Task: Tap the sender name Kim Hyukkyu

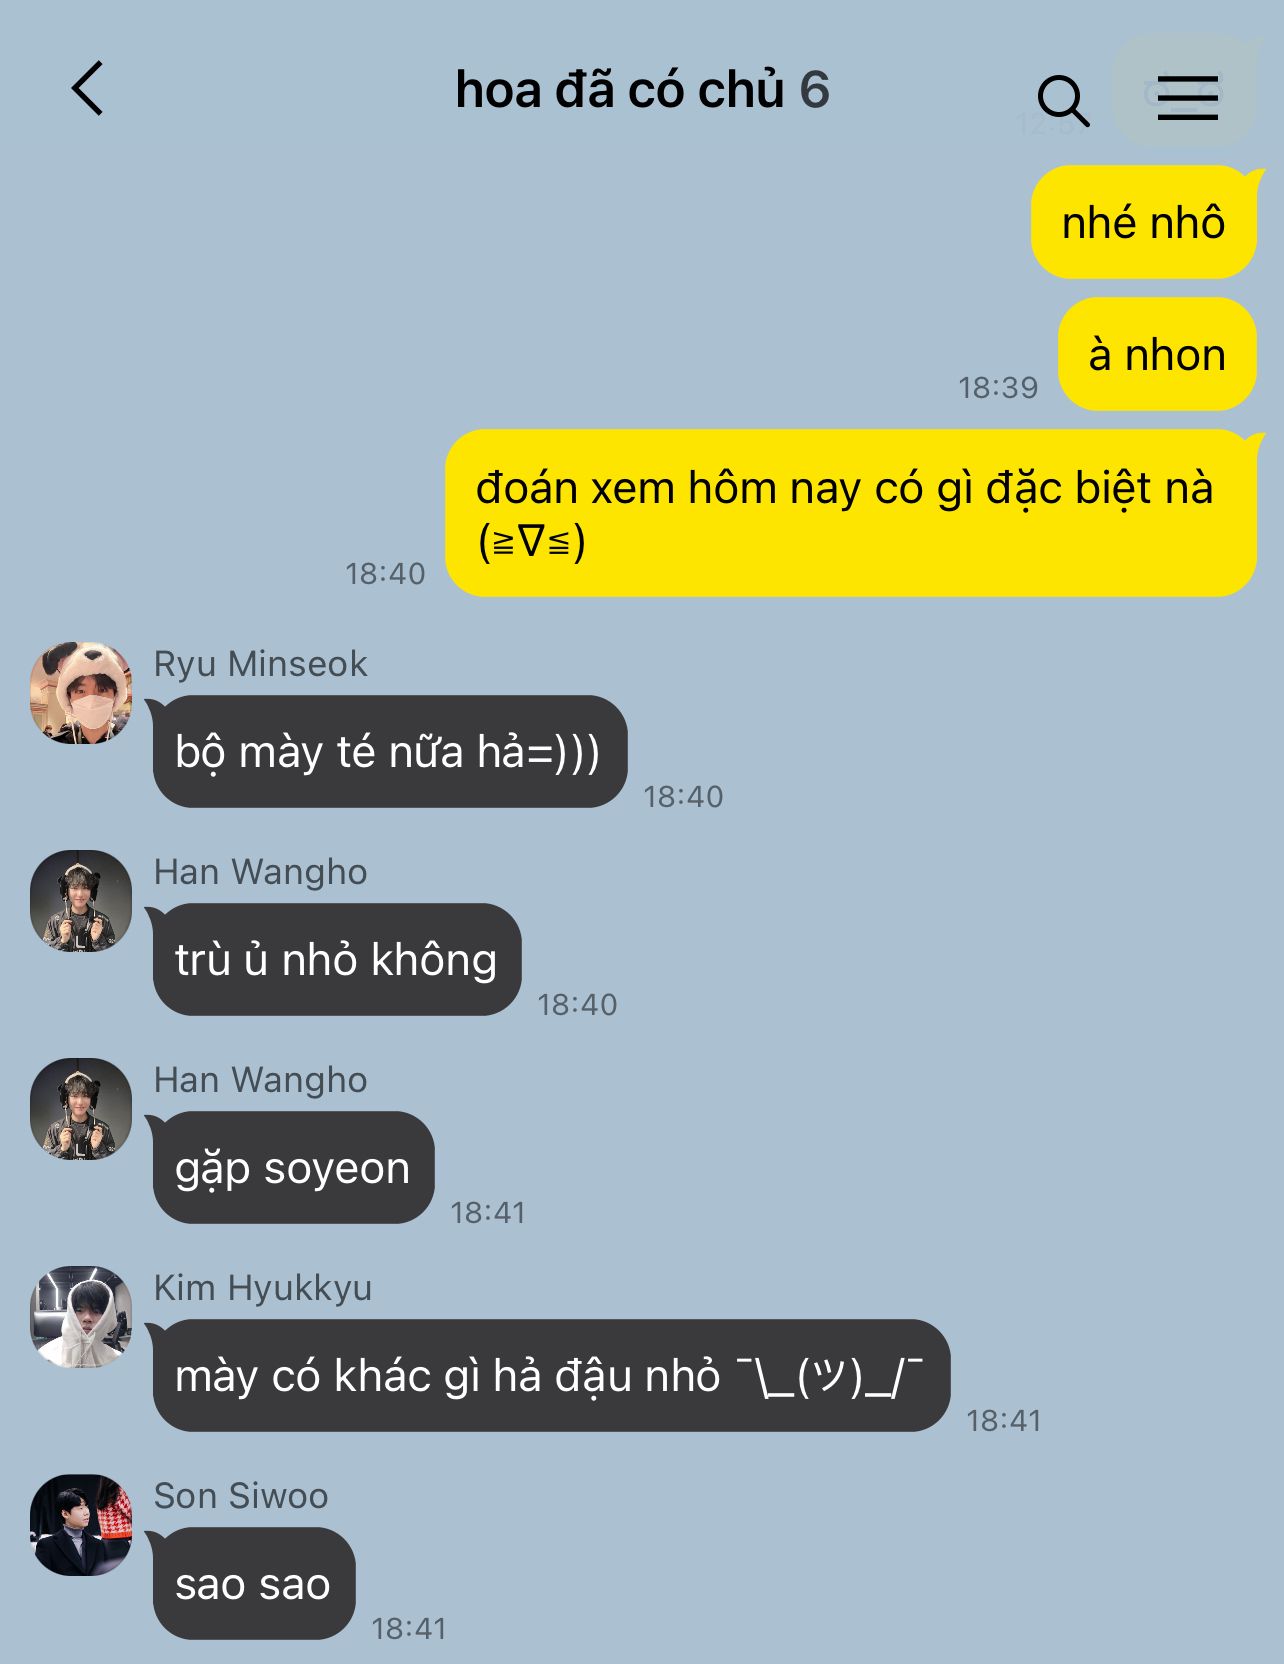Action: coord(262,1288)
